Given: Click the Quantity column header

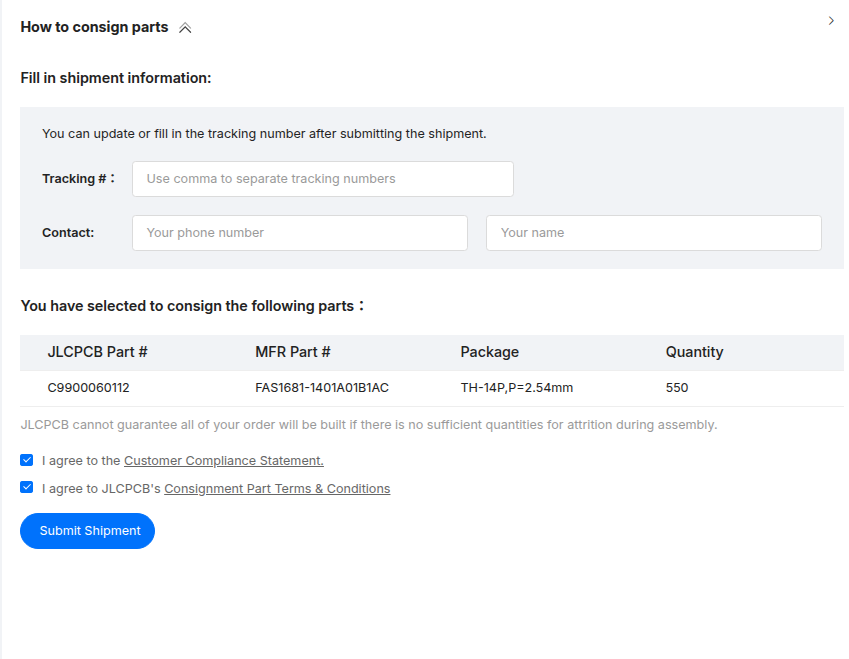Looking at the screenshot, I should pos(694,352).
